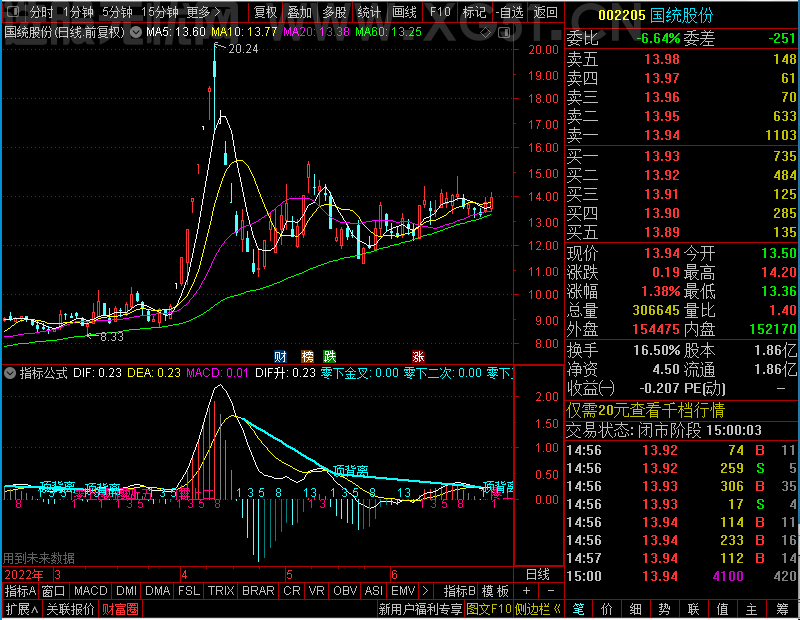This screenshot has width=800, height=620.
Task: Select the FSL indicator tab
Action: coord(189,591)
